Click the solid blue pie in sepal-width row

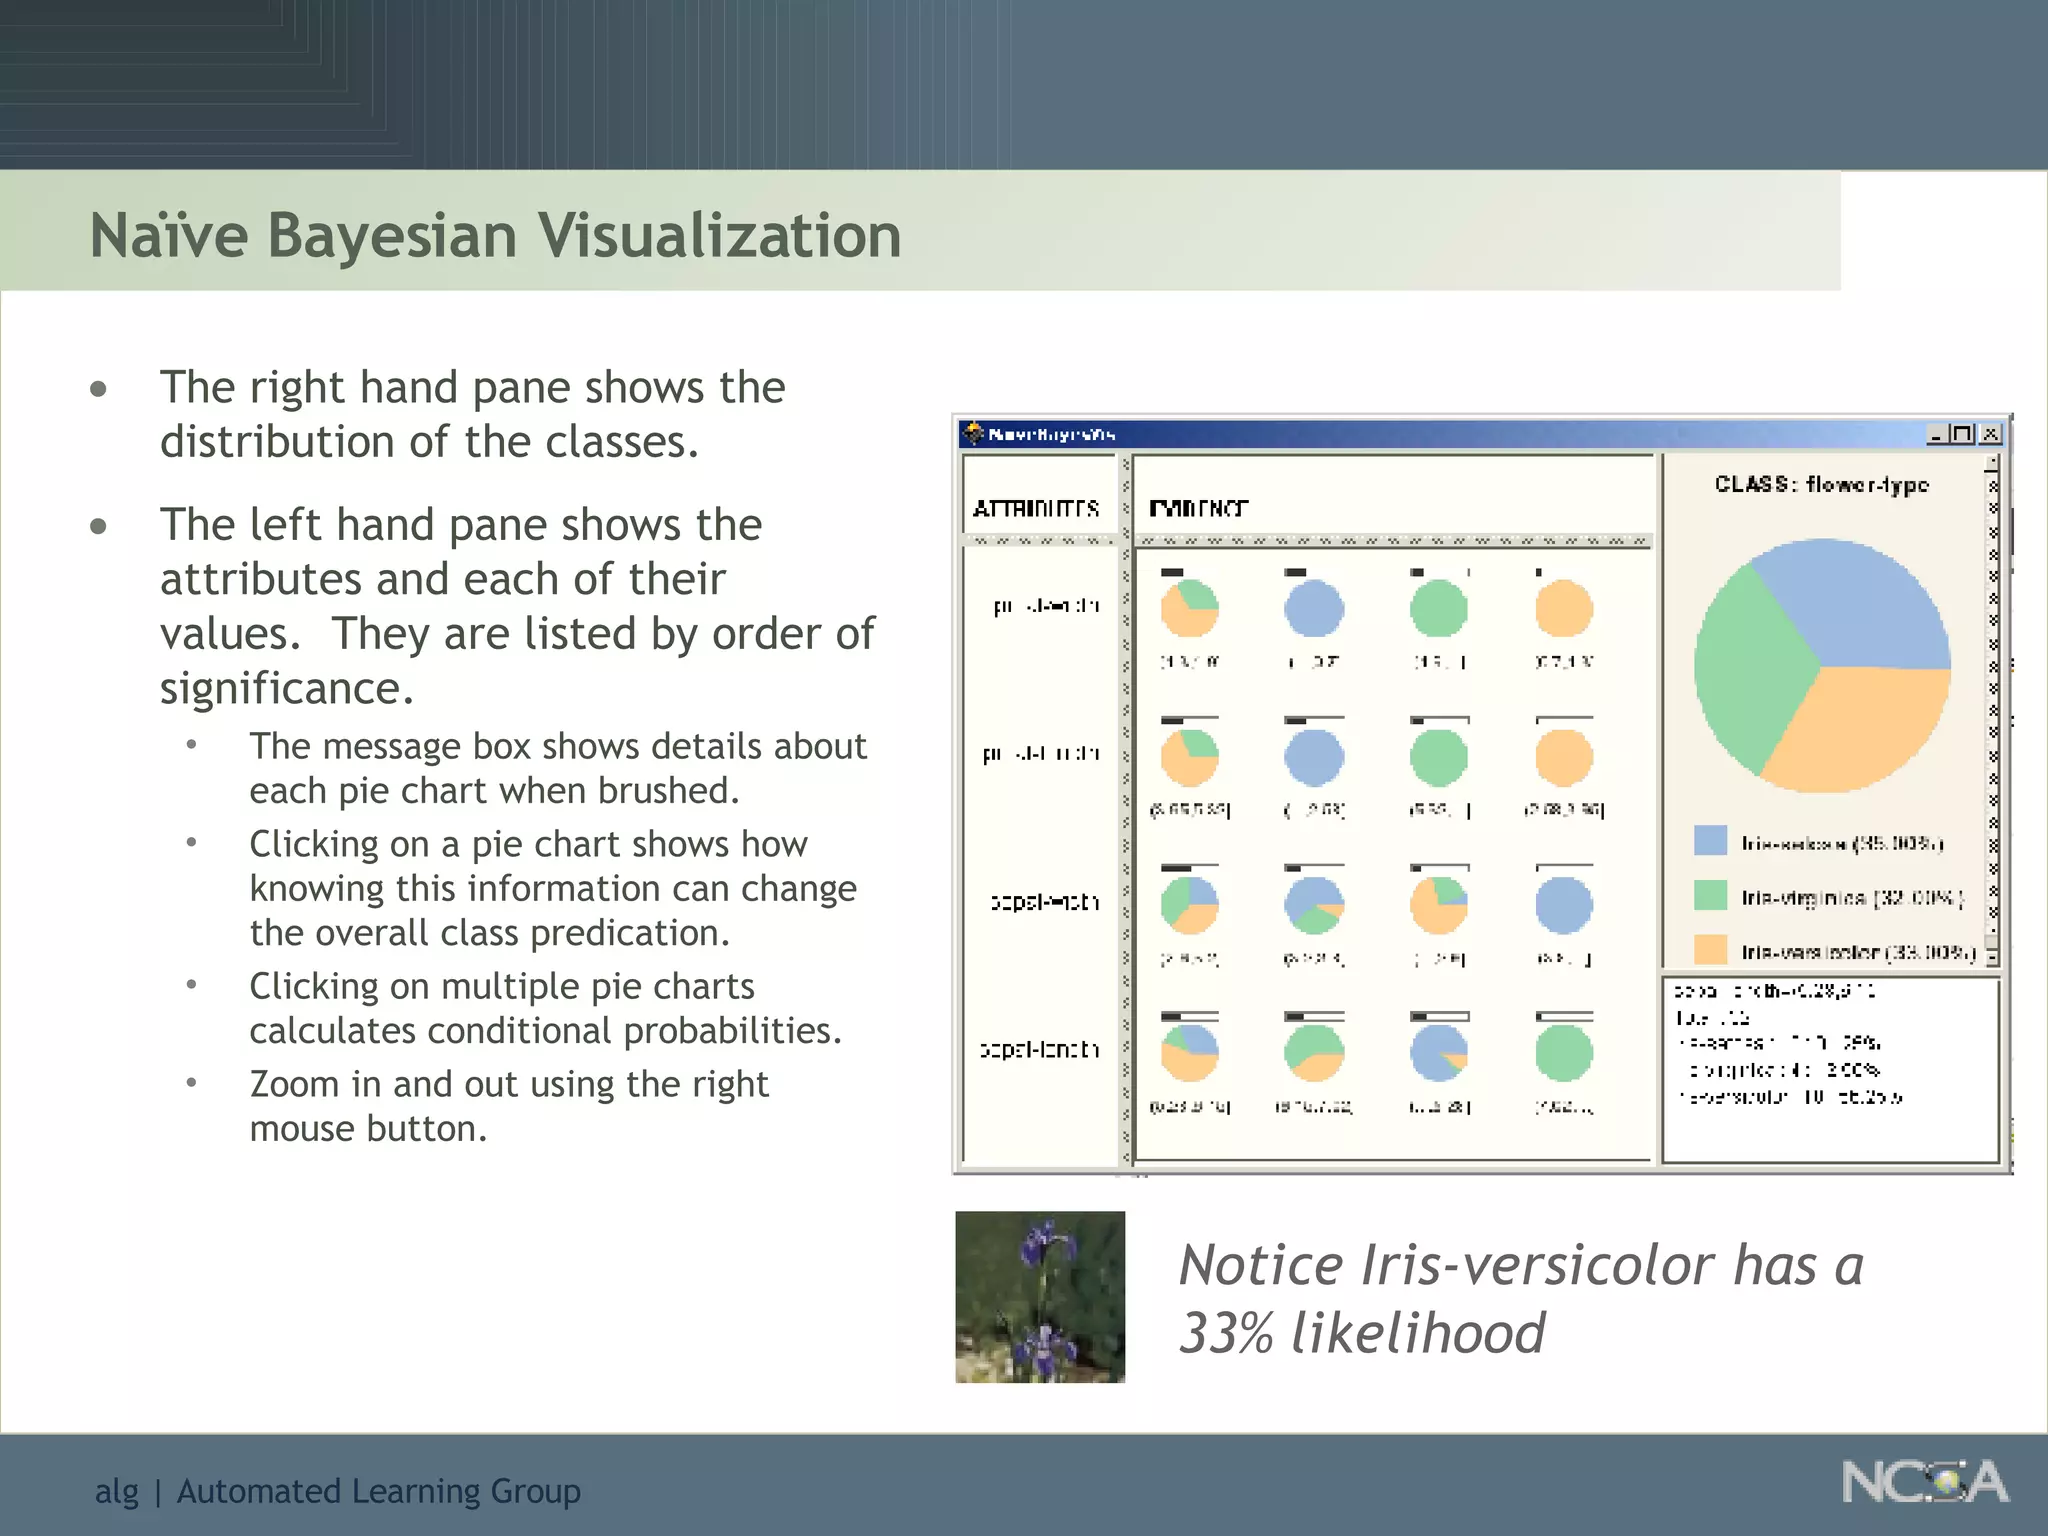pos(1563,905)
